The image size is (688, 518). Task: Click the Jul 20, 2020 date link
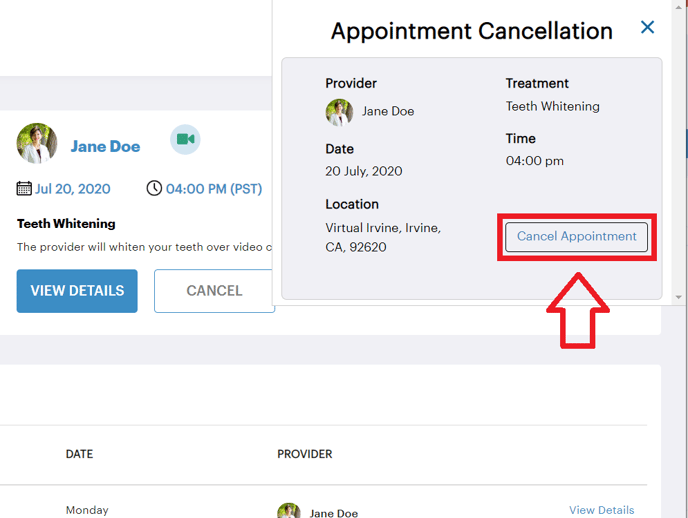pyautogui.click(x=72, y=189)
